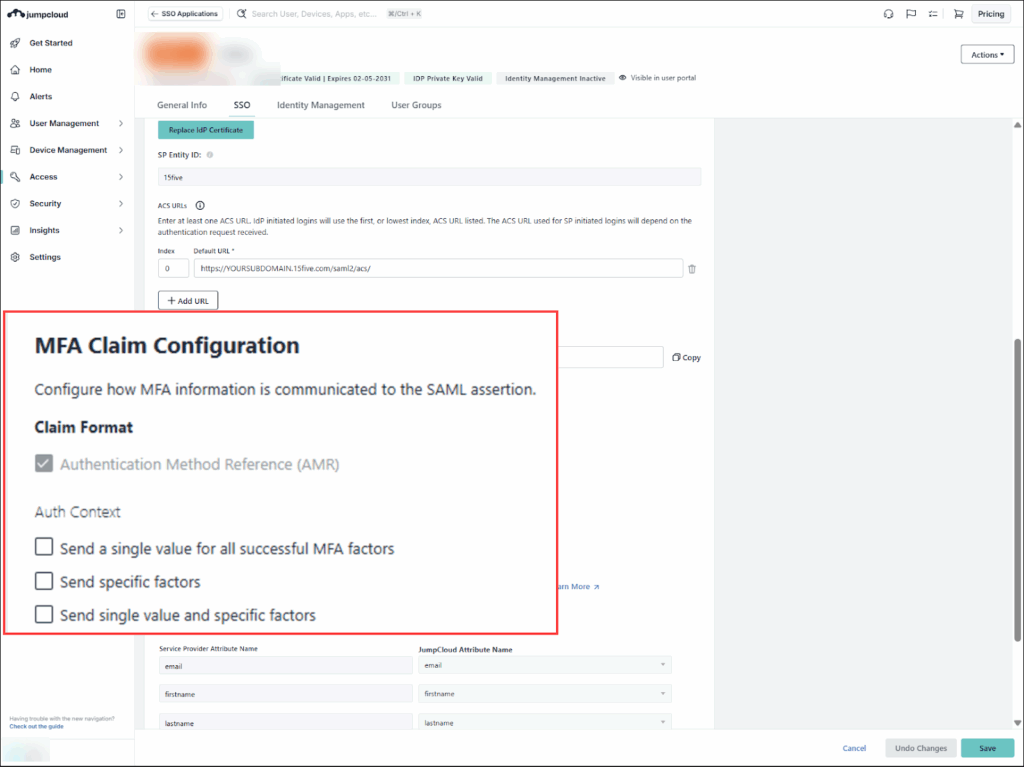Enable Send a single value for all MFA factors
Screen dimensions: 1024x767
click(44, 547)
